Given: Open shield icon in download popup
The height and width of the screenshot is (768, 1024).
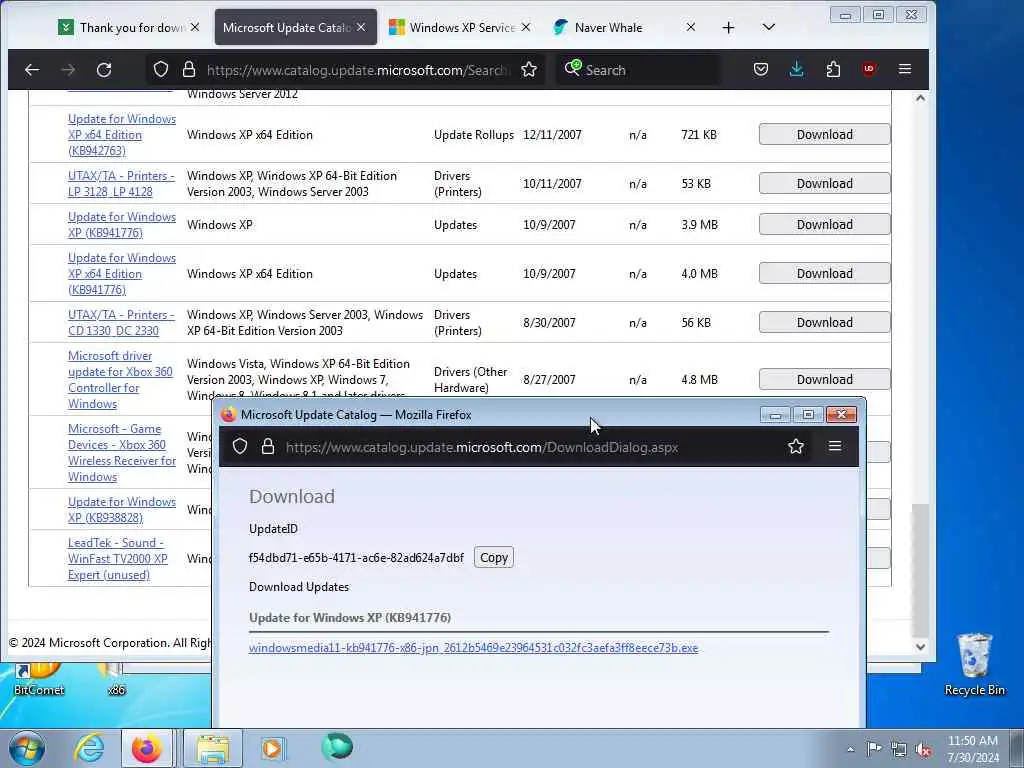Looking at the screenshot, I should 240,447.
